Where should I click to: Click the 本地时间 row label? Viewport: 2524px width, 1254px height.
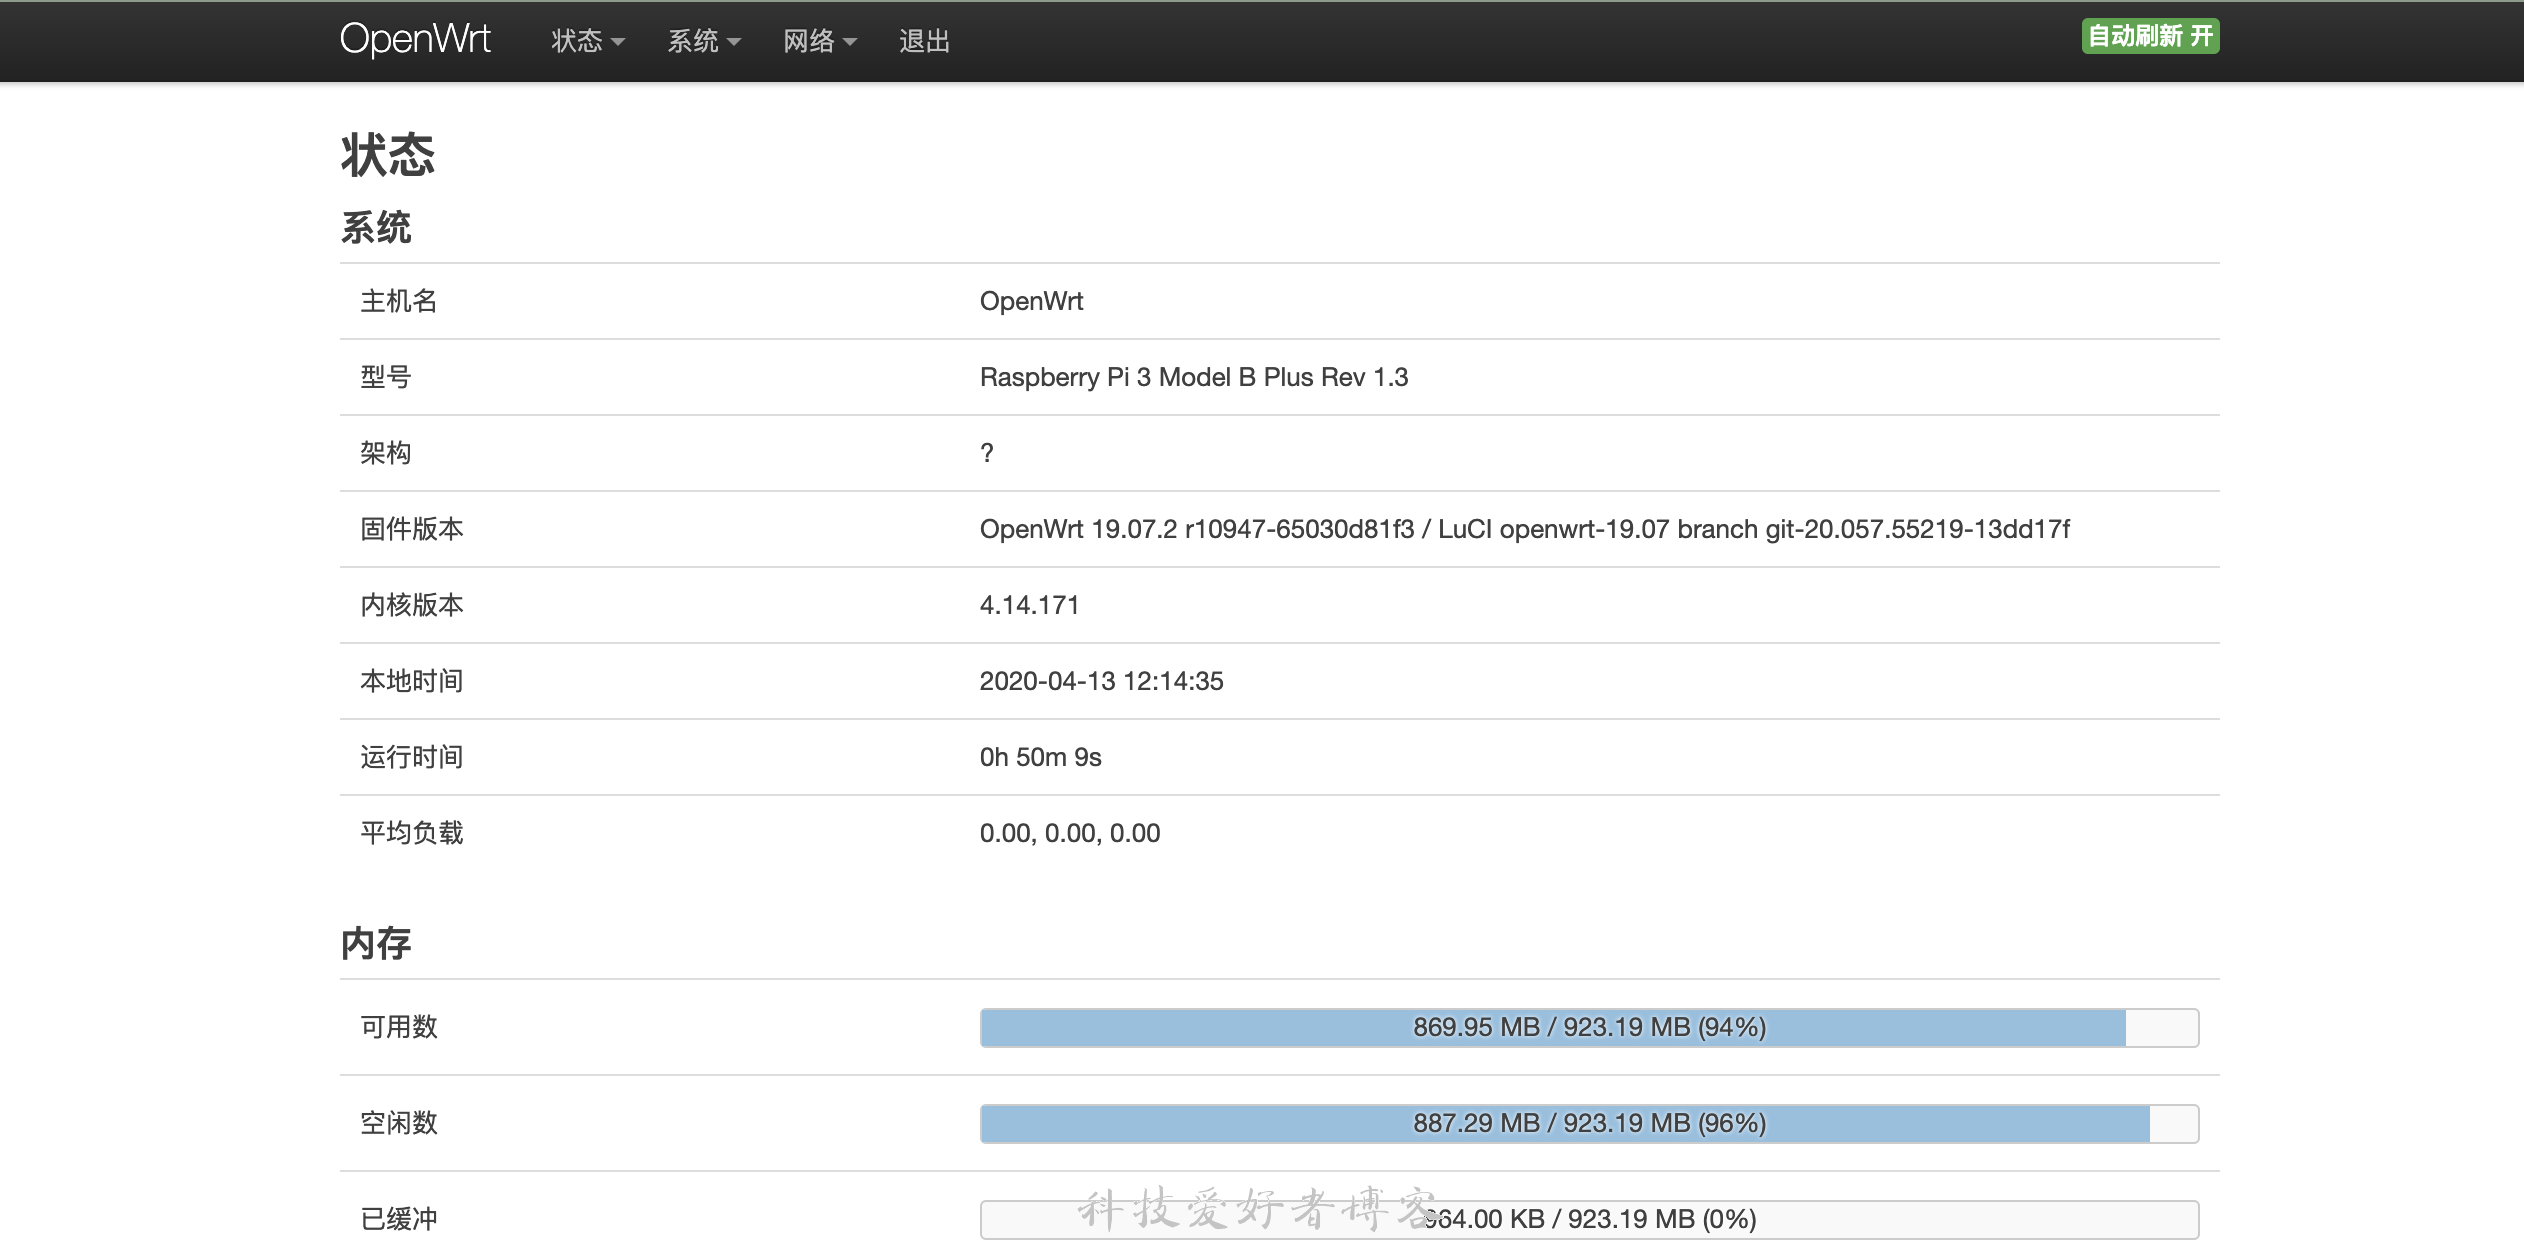412,681
